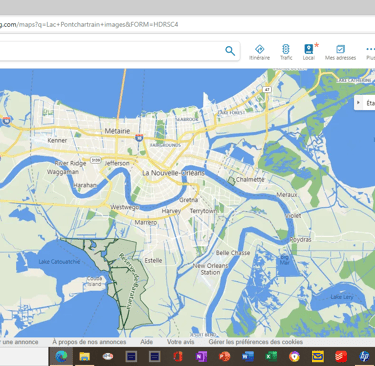The image size is (375, 366).
Task: Click the route 3139 shield marker
Action: coord(96,160)
